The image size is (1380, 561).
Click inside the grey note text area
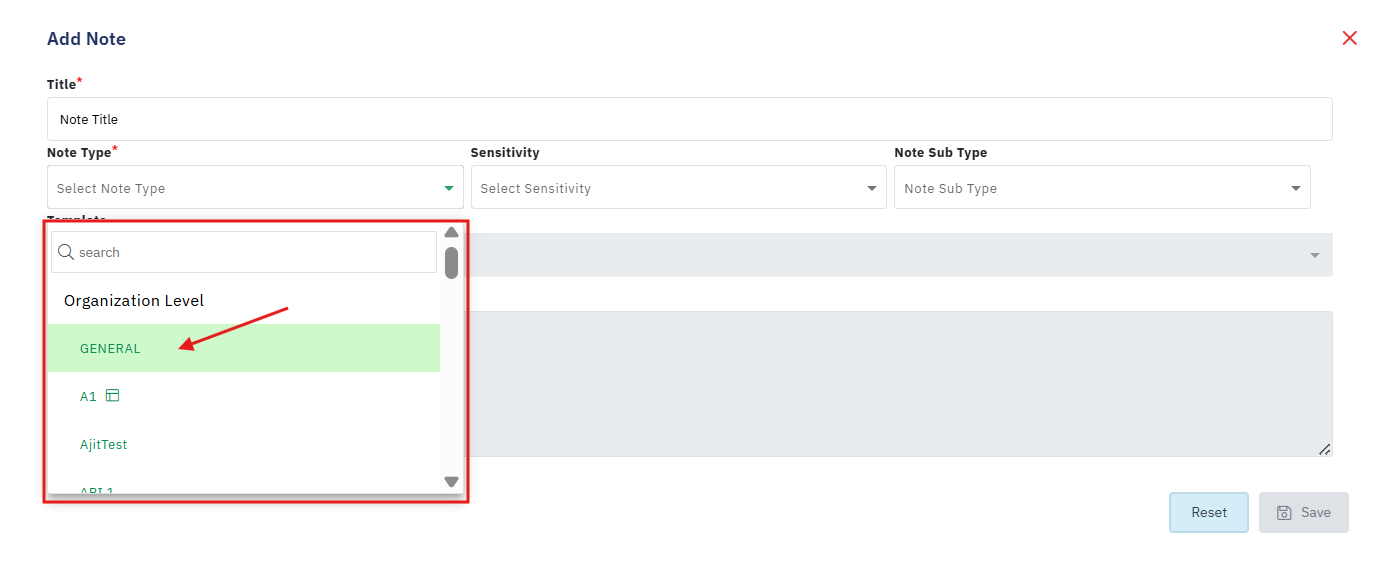(x=900, y=384)
